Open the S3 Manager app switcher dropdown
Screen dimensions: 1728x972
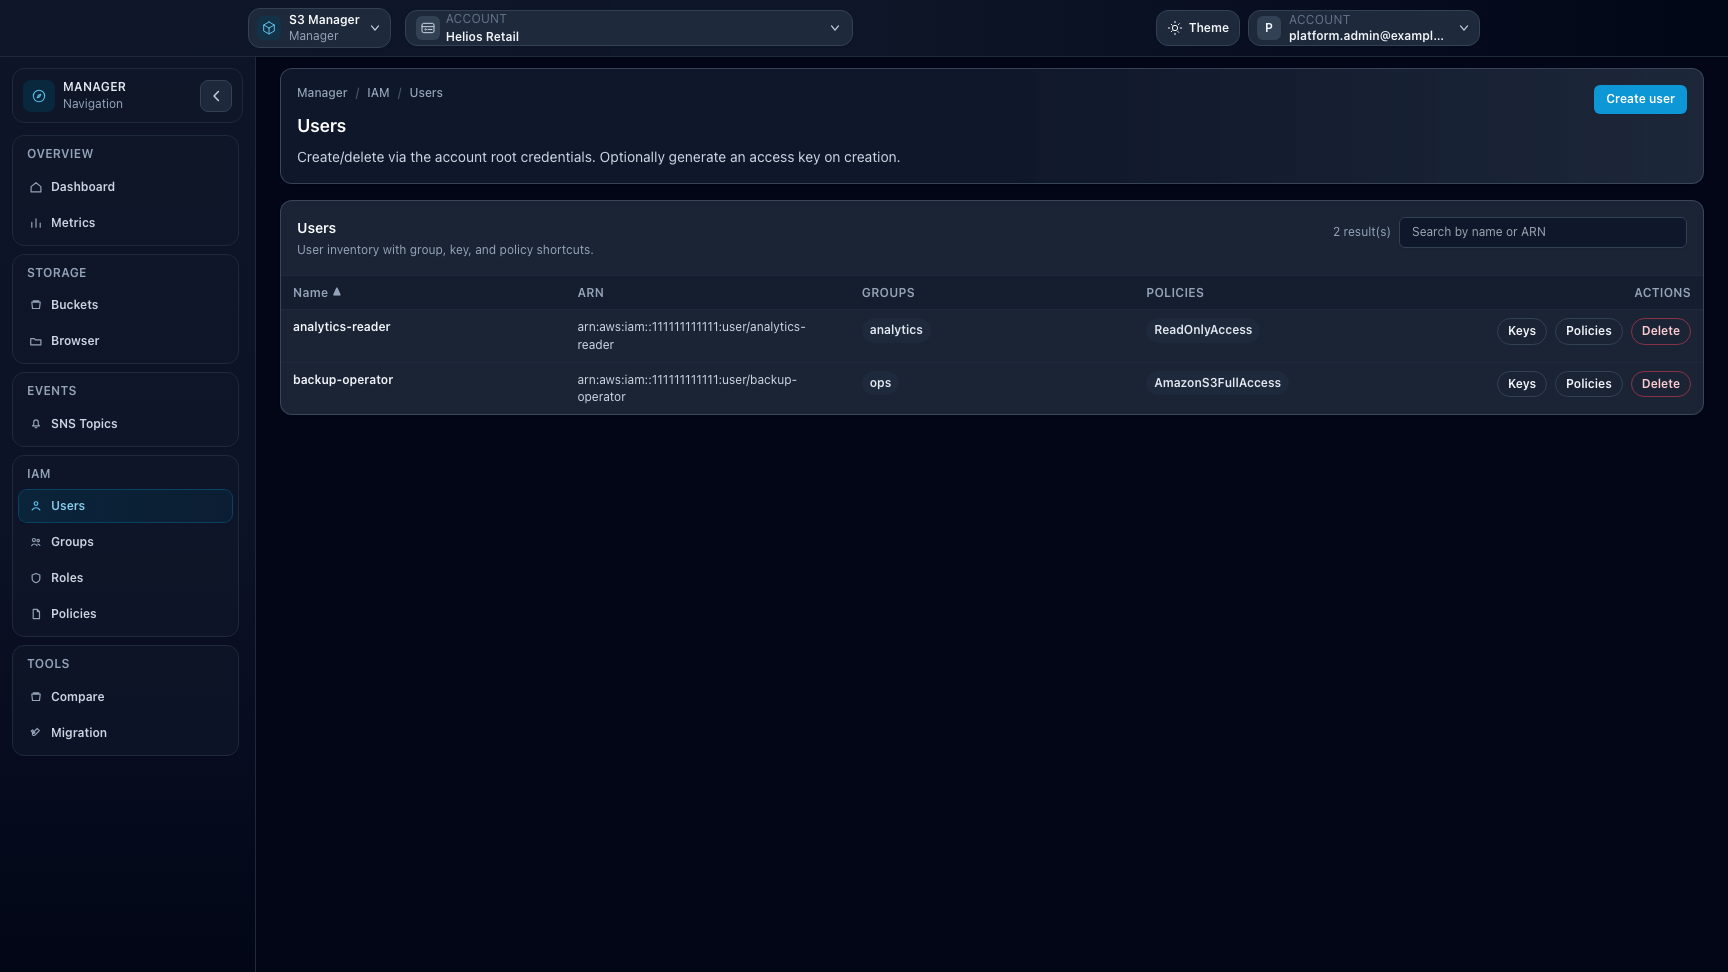click(x=319, y=28)
